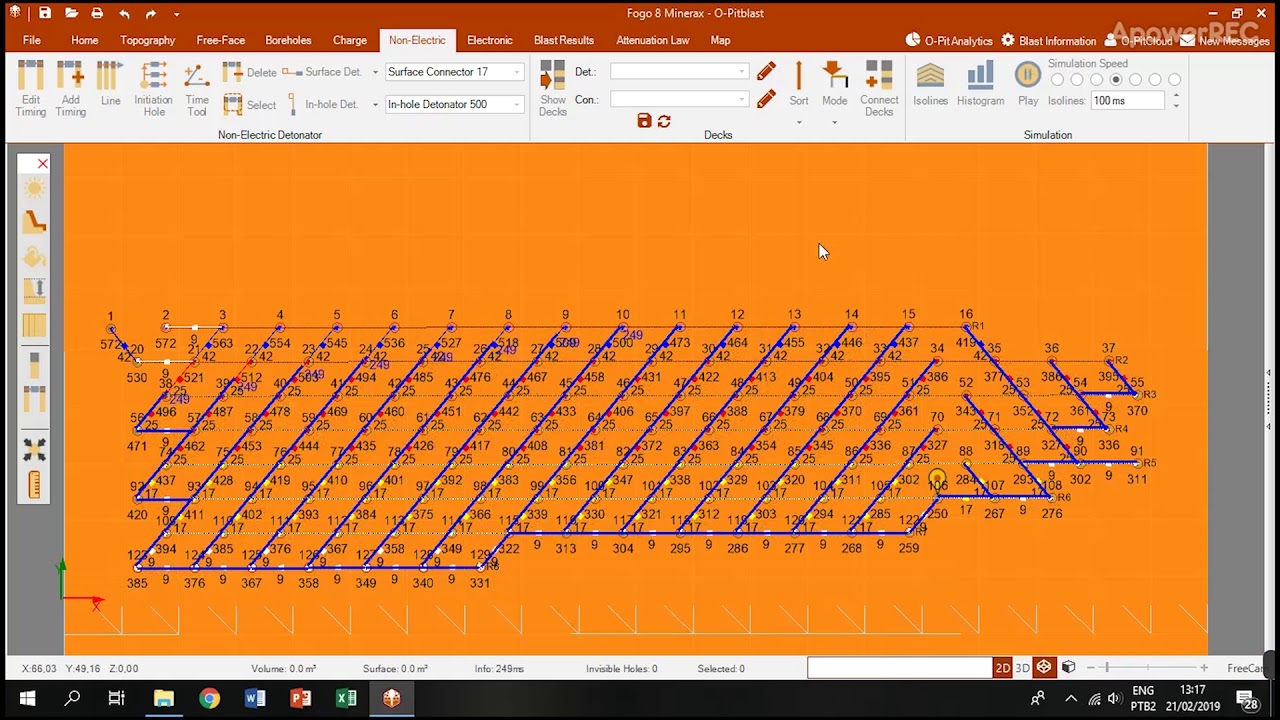
Task: Select the second Simulation Speed radio button
Action: [1077, 80]
